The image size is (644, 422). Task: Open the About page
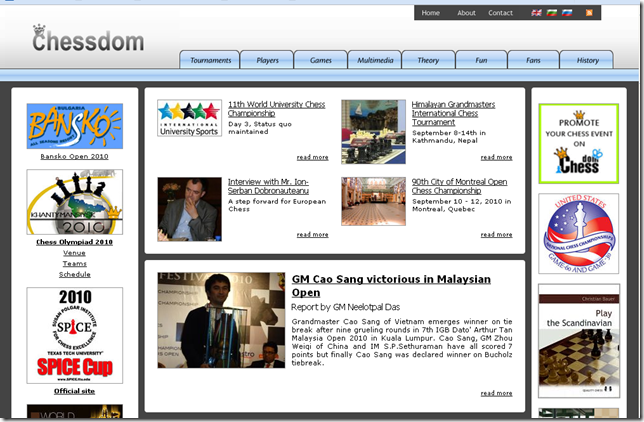click(x=466, y=13)
